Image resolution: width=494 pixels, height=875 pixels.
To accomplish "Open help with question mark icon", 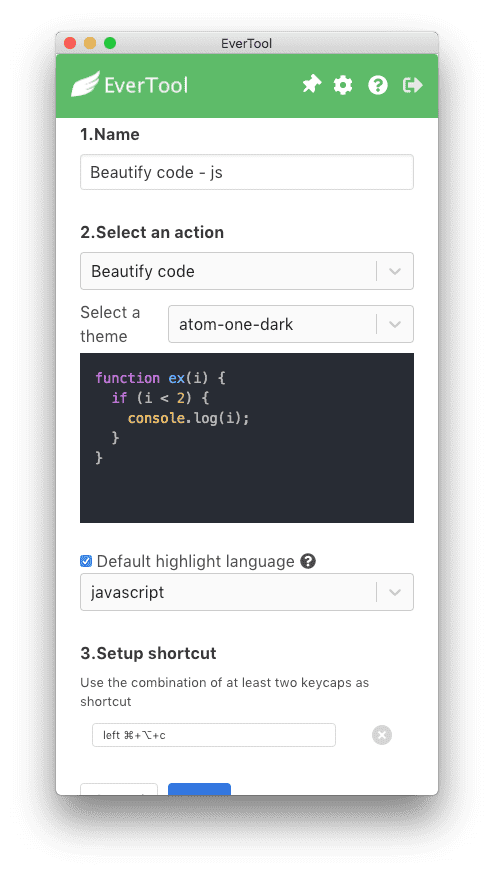I will [x=378, y=85].
